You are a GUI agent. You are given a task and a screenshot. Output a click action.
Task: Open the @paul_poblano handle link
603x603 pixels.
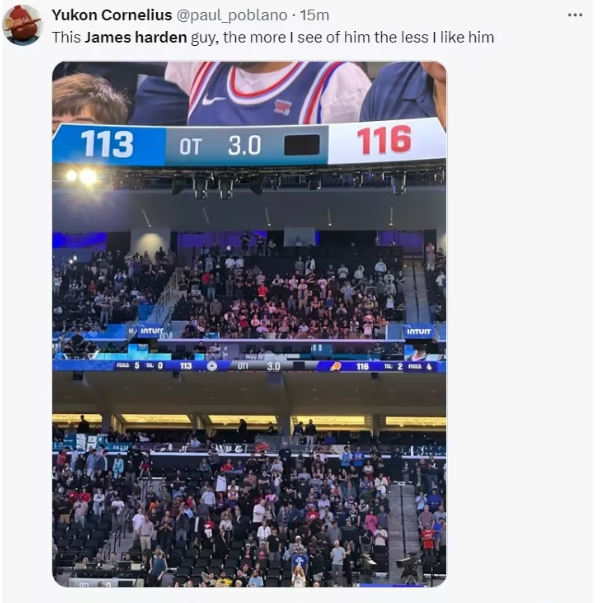232,15
